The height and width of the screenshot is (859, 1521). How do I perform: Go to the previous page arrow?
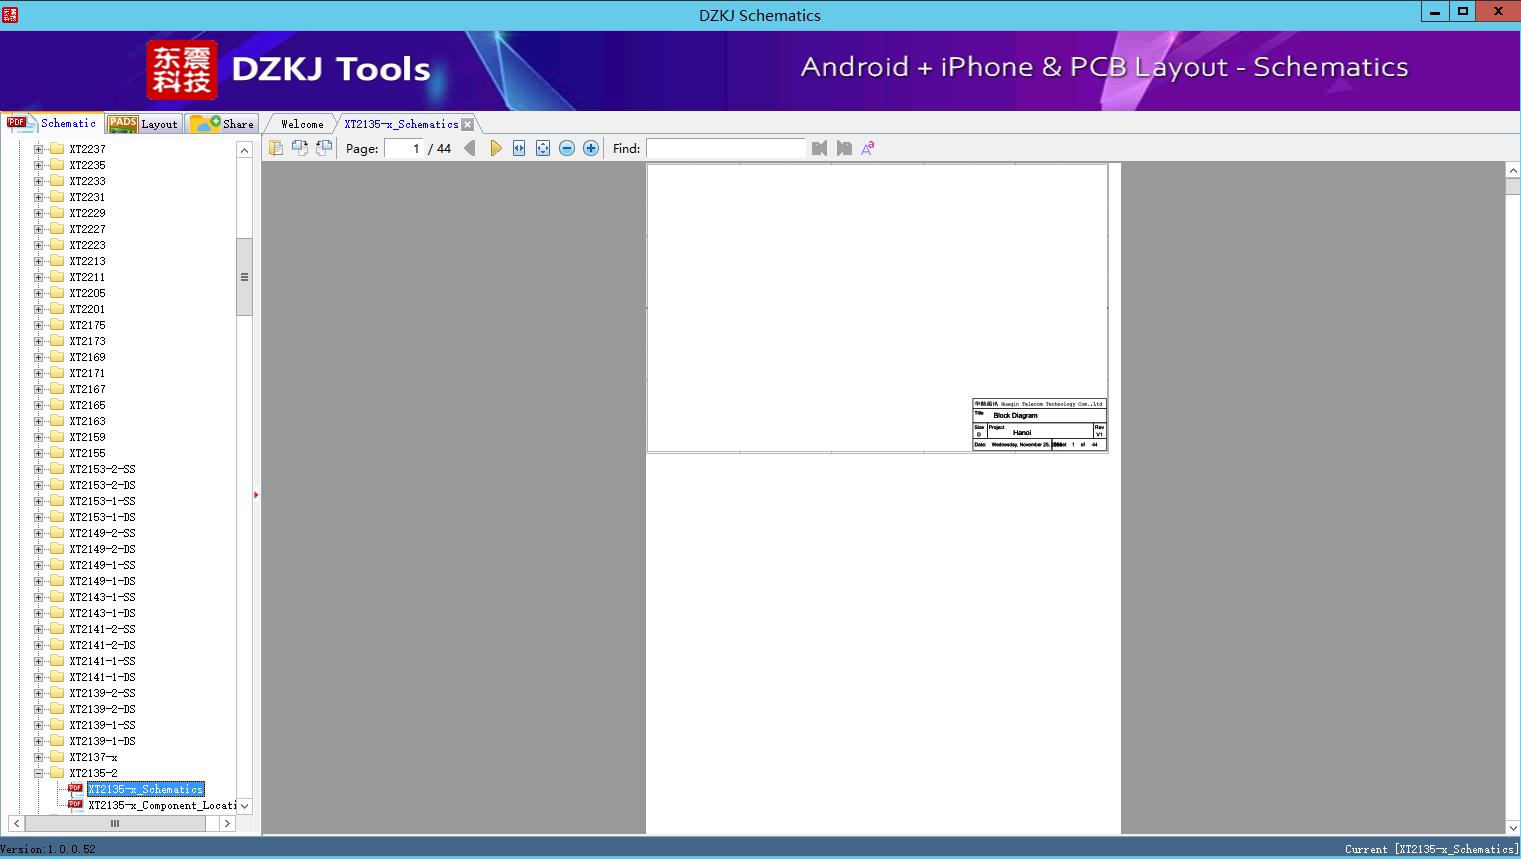coord(470,148)
